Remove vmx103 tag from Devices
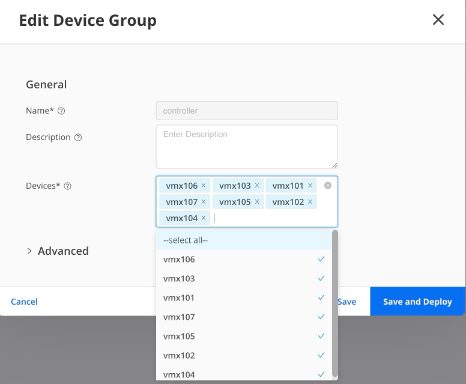Viewport: 466px width, 384px height. click(x=257, y=185)
